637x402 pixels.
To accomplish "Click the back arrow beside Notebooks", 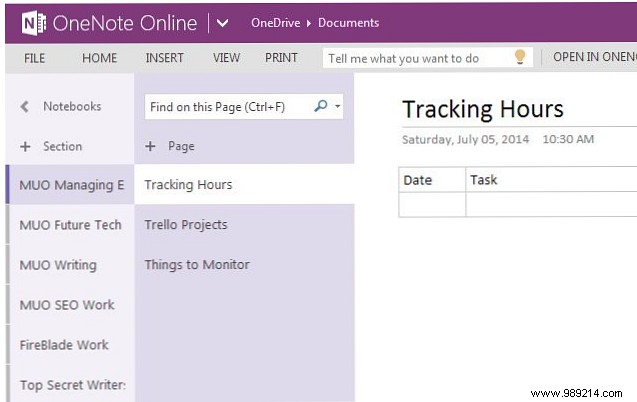I will 24,107.
